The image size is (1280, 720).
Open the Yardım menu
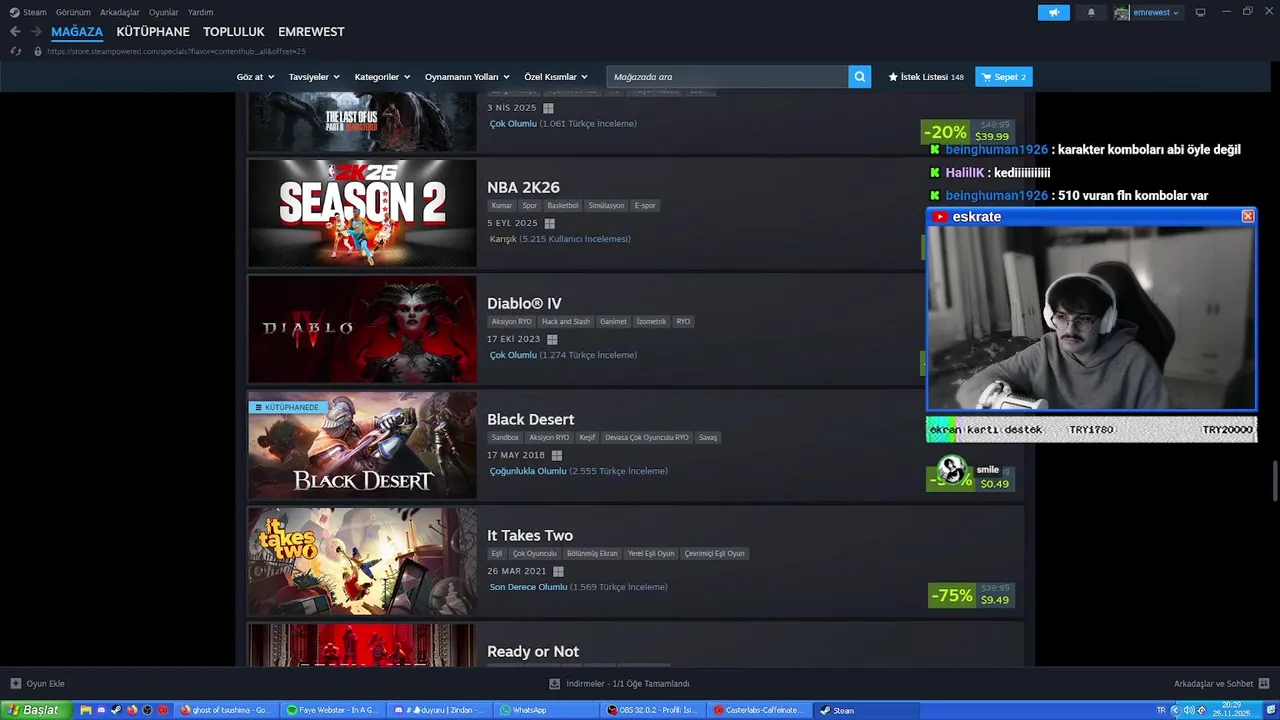[x=201, y=12]
